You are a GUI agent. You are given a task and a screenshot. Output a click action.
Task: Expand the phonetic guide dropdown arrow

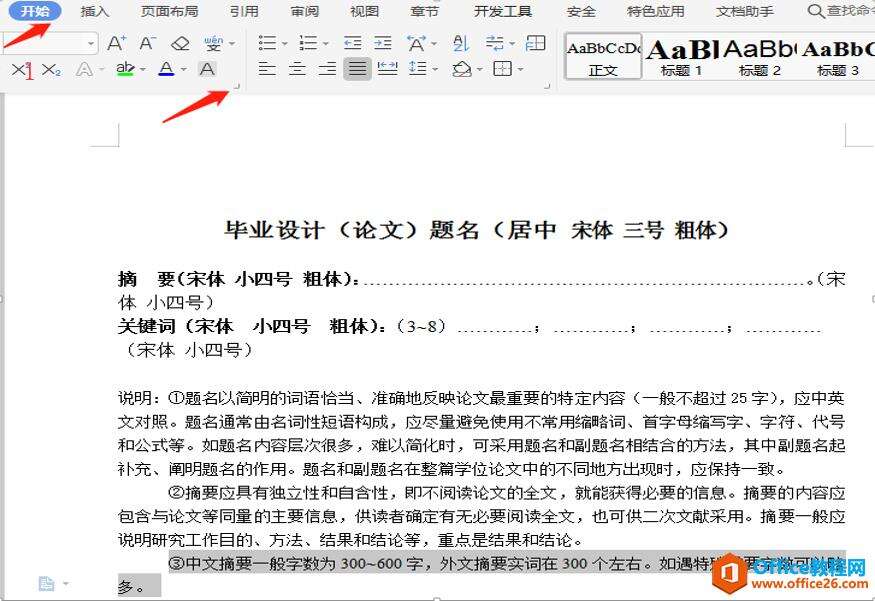tap(232, 44)
